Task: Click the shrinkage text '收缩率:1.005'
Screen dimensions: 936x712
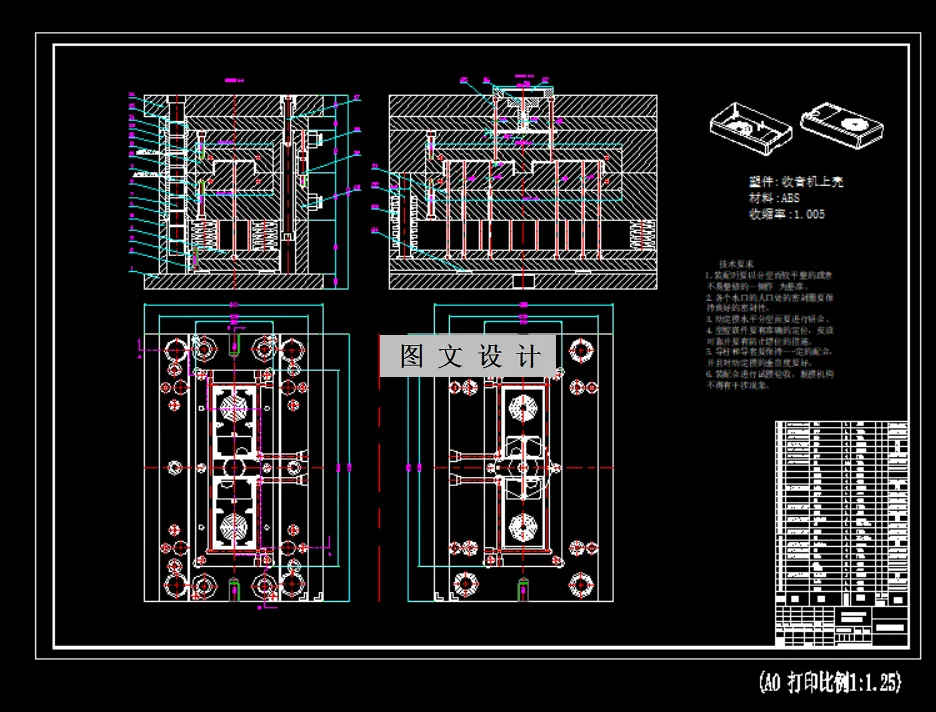Action: click(787, 214)
